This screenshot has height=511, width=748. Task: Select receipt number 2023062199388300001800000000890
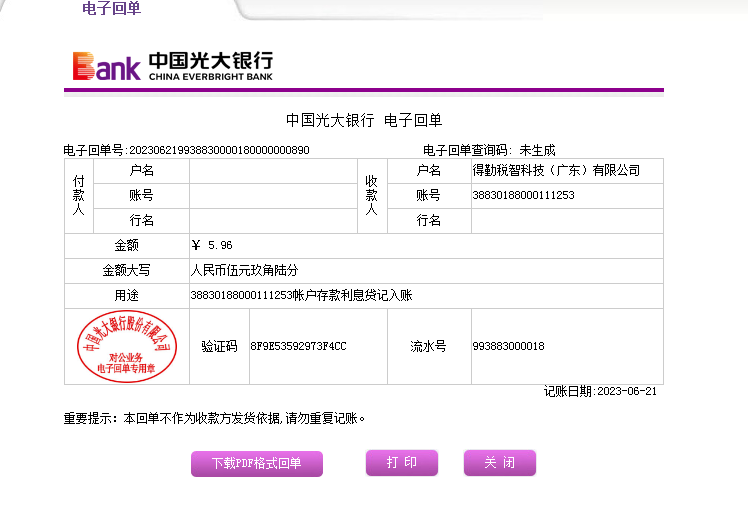coord(219,150)
